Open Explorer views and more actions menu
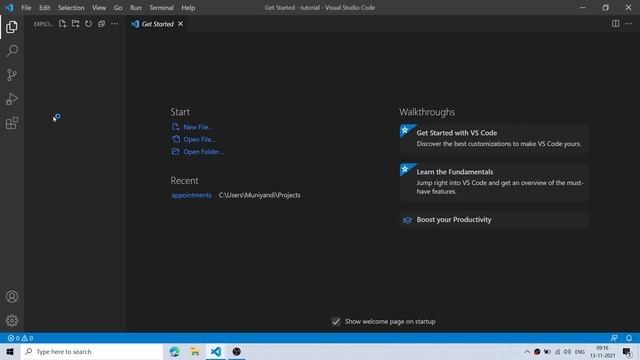 coord(115,24)
